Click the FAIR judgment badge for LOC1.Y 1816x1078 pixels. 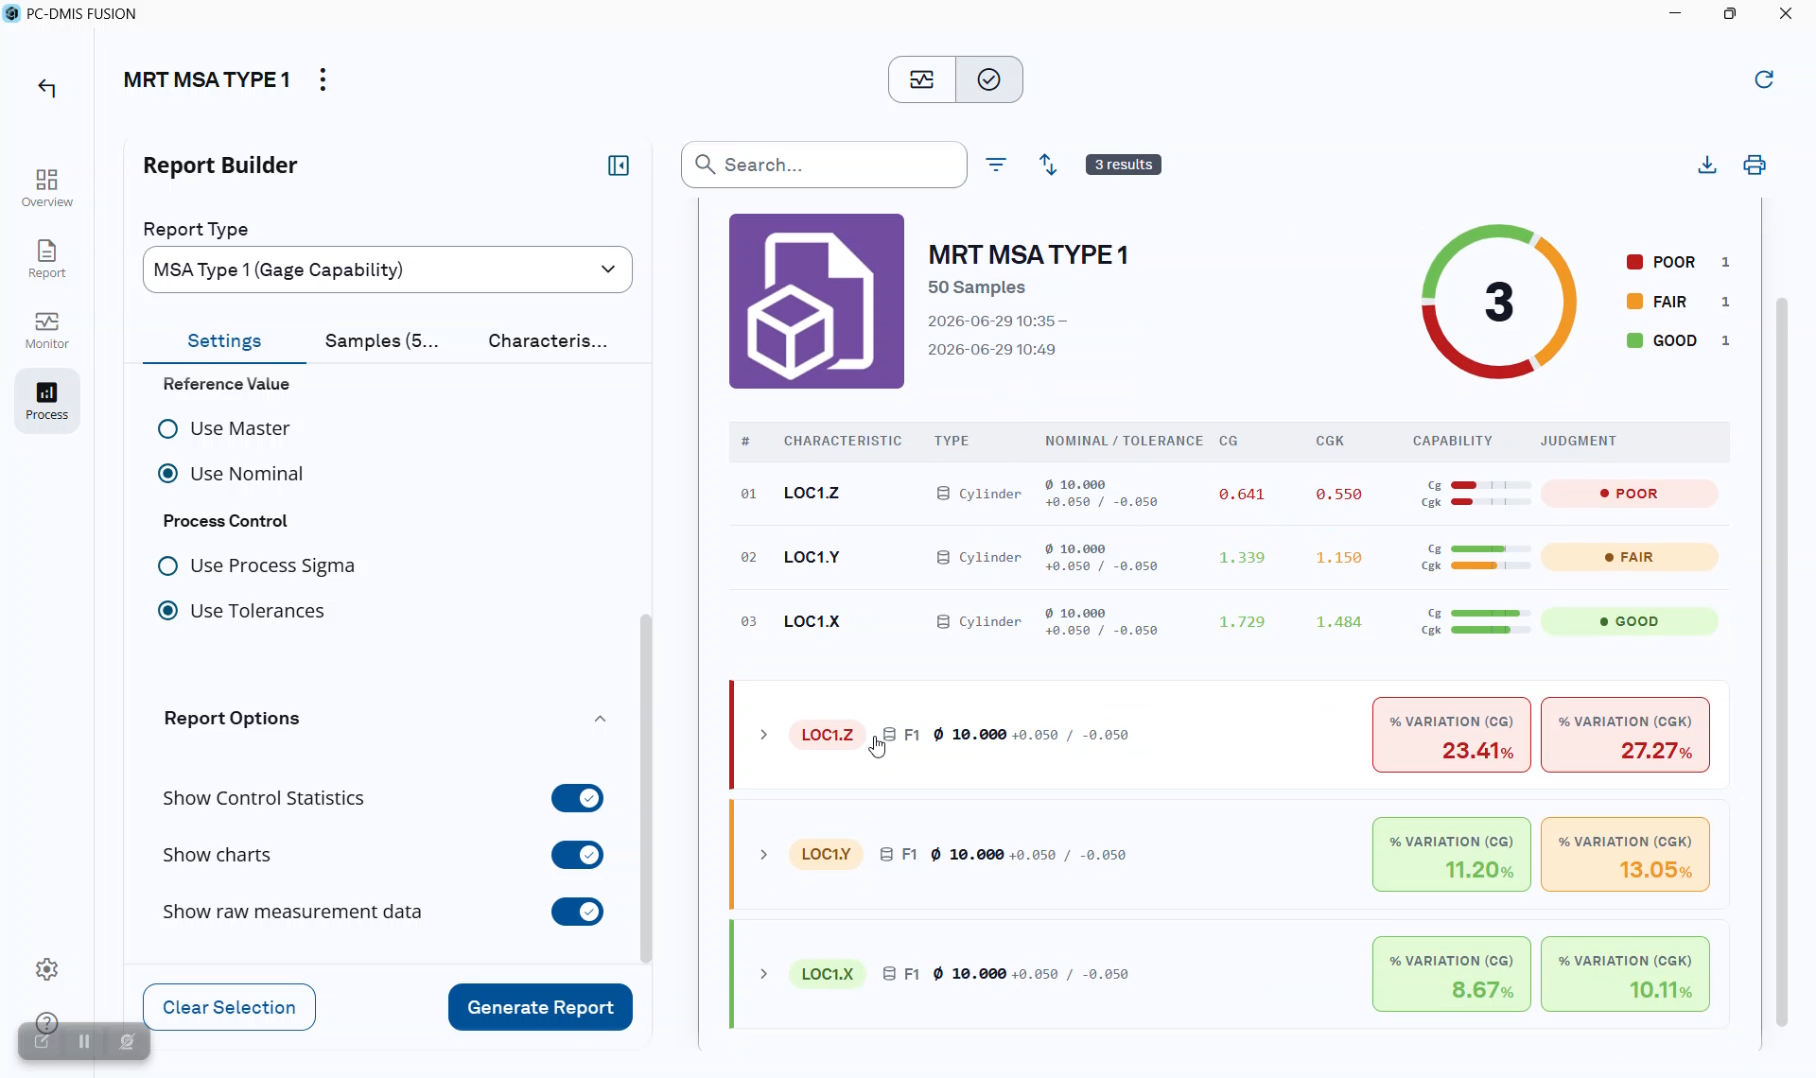[1629, 557]
